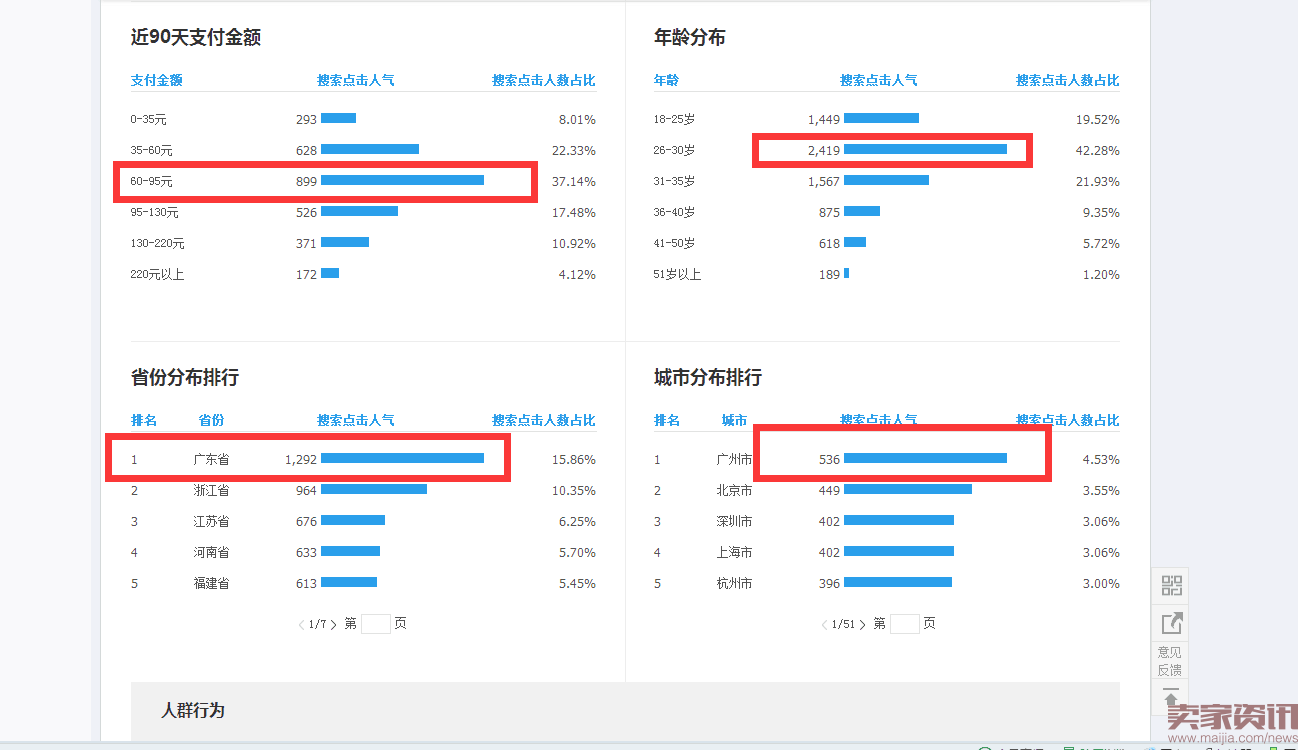The width and height of the screenshot is (1298, 750).
Task: Click 搜索点击人气 header in 省份分布排行 table
Action: [x=356, y=420]
